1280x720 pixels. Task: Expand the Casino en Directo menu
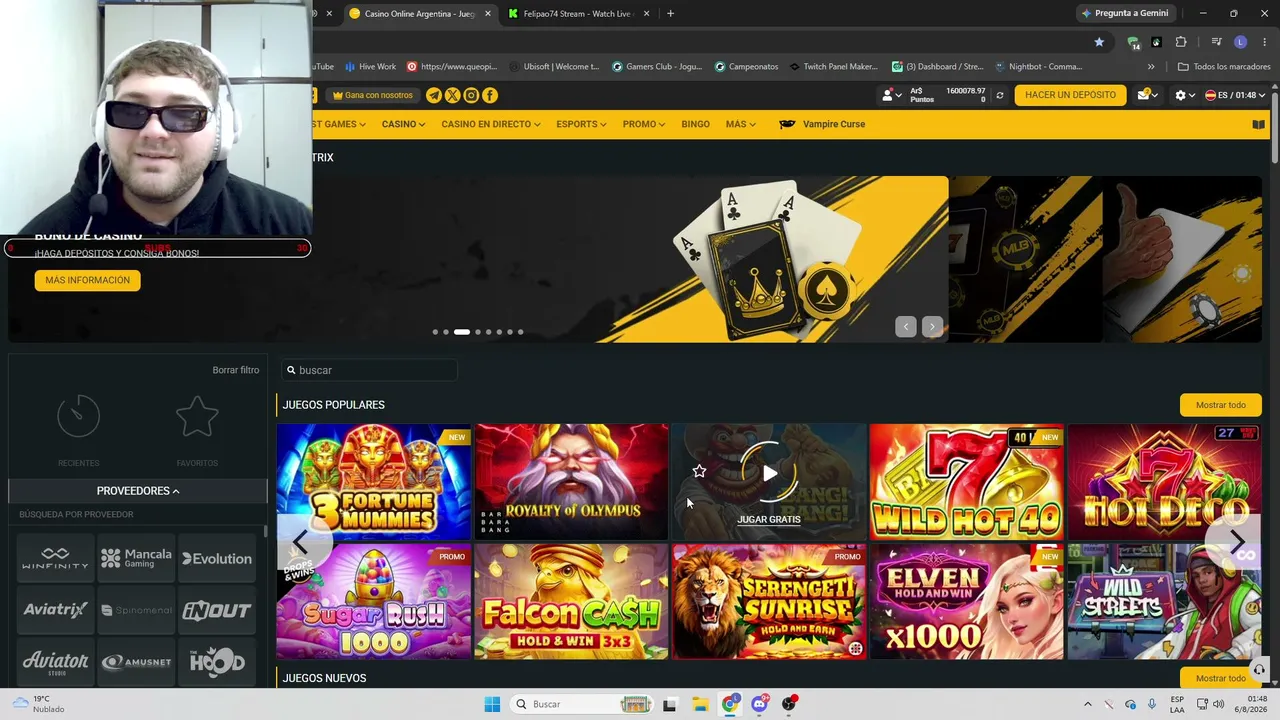(x=491, y=124)
